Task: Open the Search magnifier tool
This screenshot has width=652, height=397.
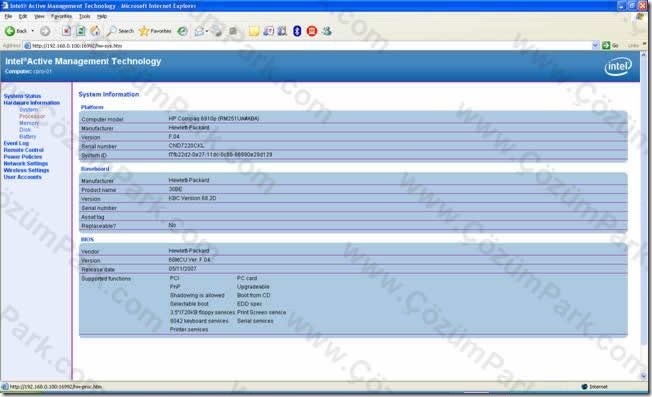Action: tap(120, 31)
